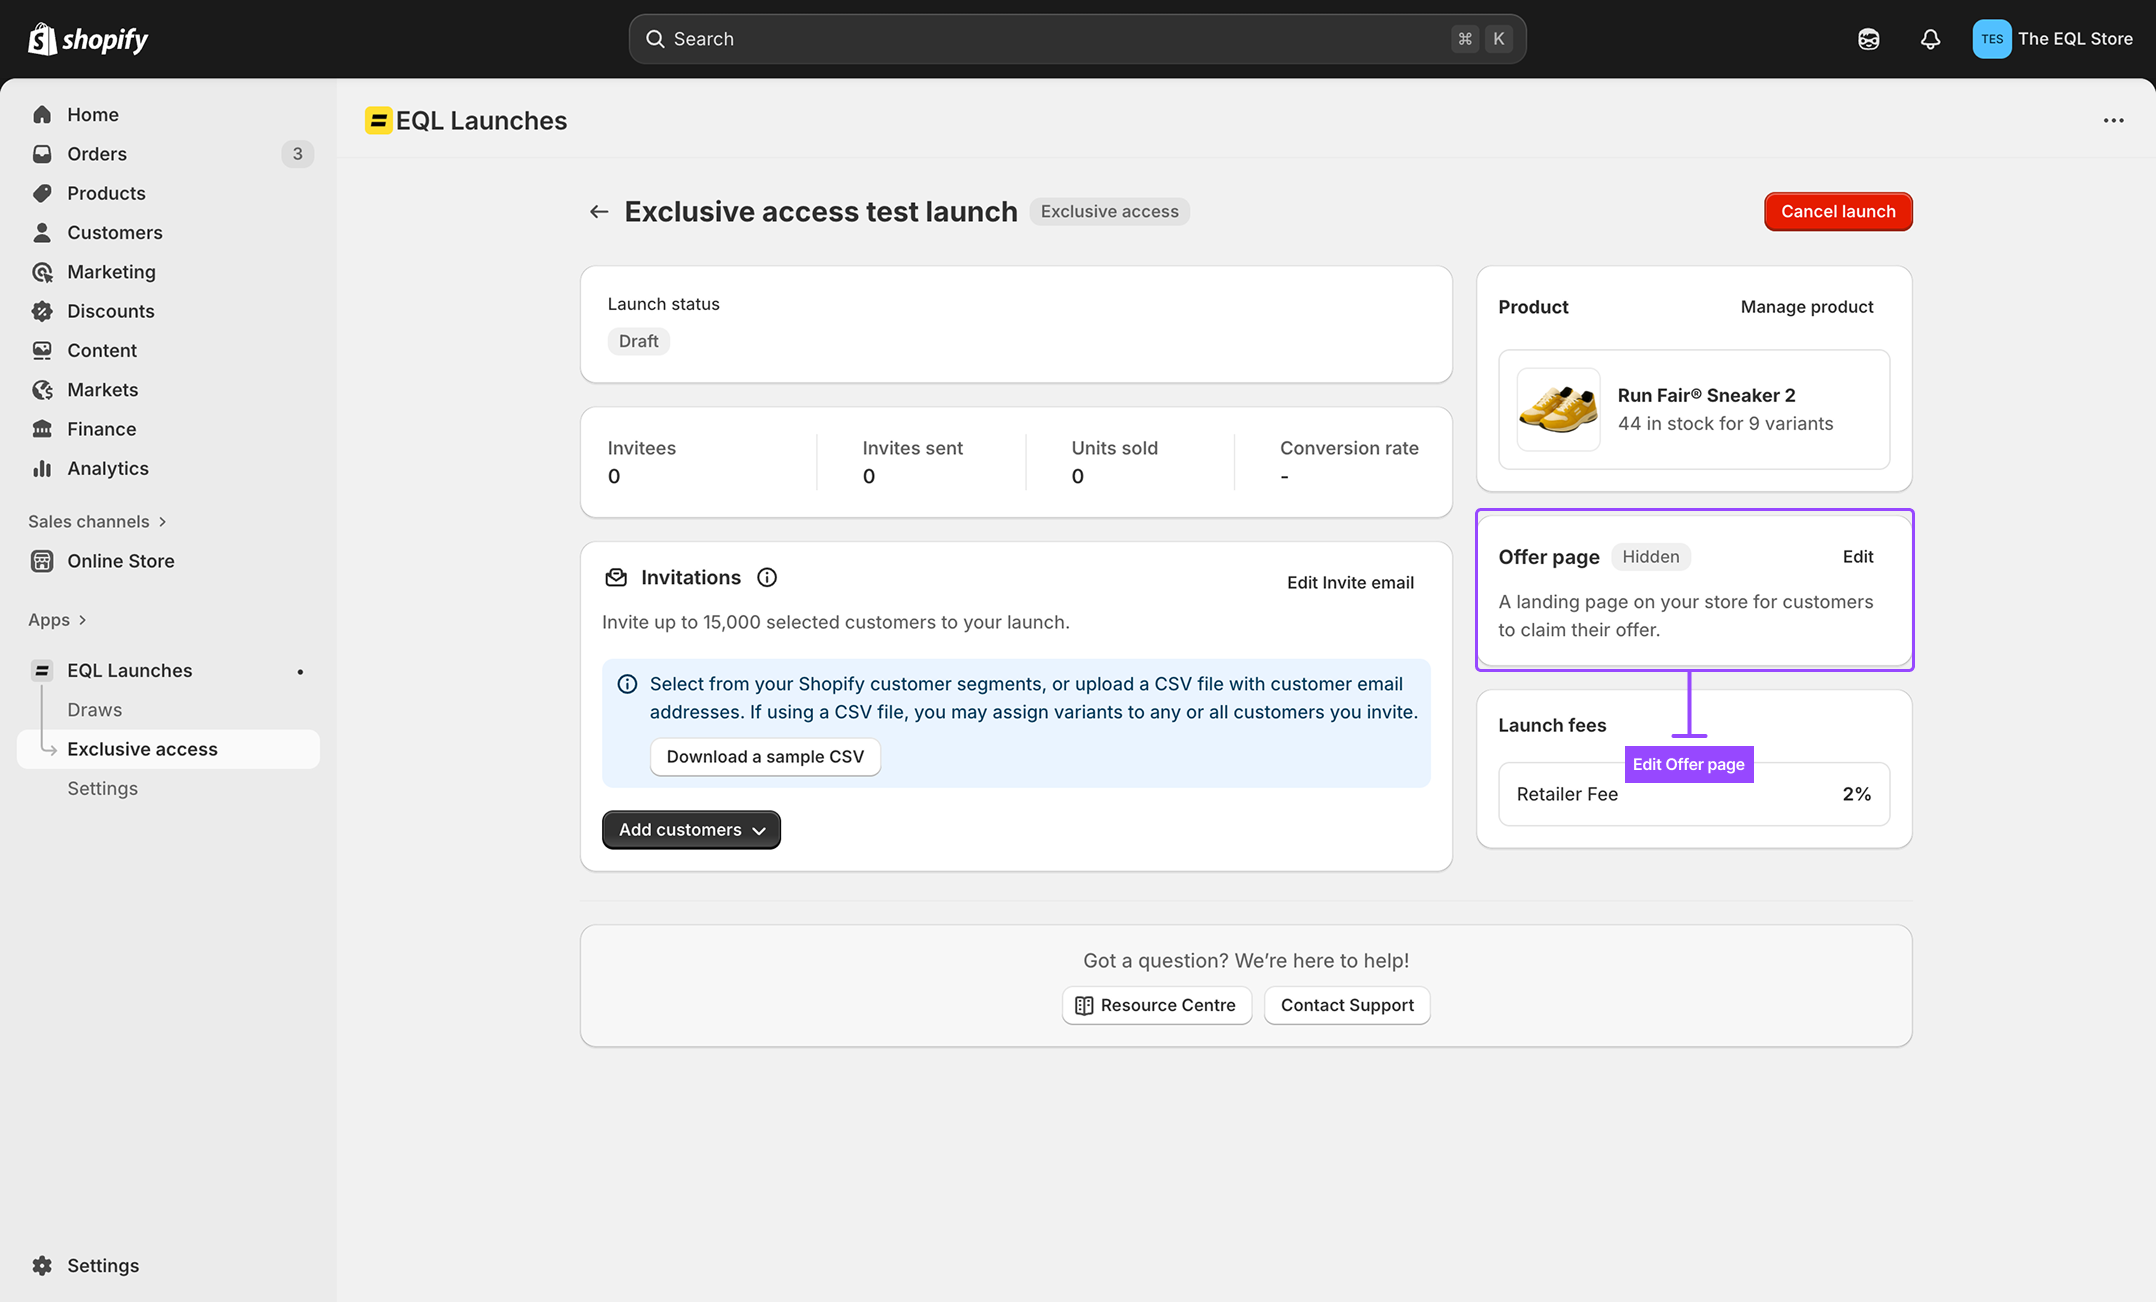Click the Customers person icon
This screenshot has width=2156, height=1302.
tap(42, 232)
